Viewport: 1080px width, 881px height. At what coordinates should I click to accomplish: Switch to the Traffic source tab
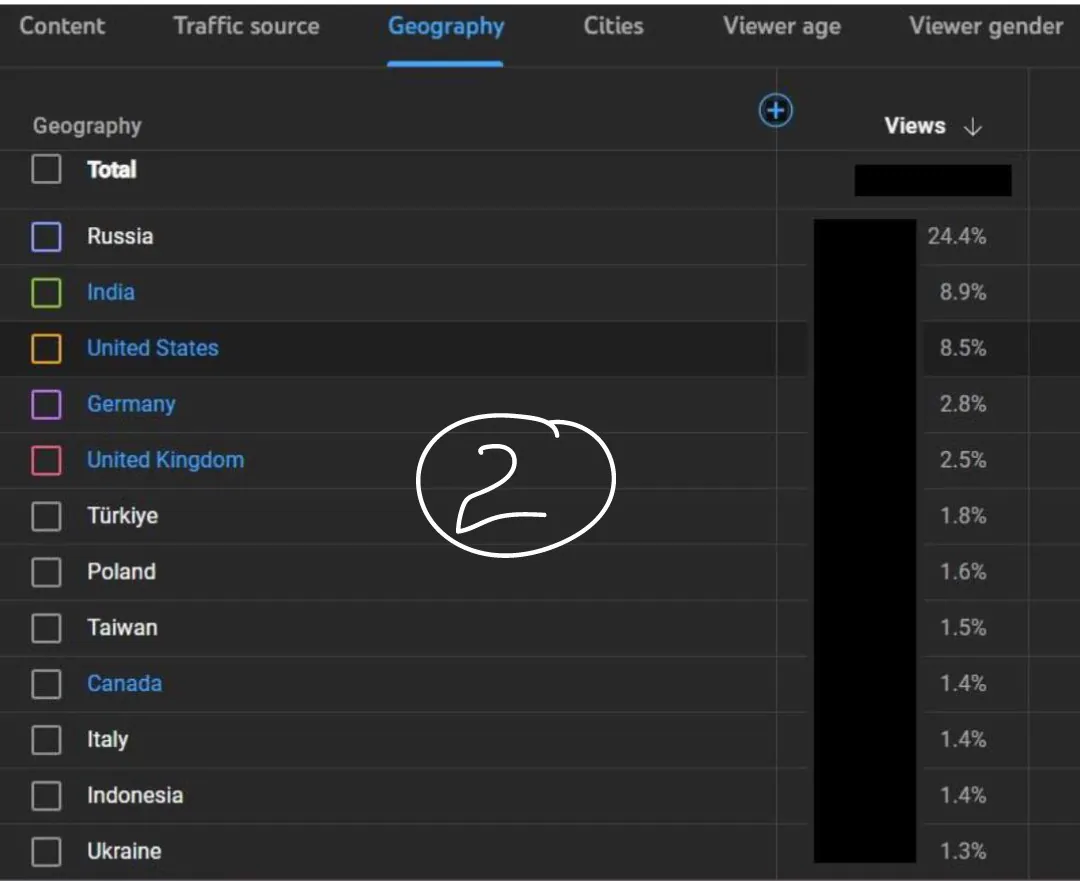[x=247, y=26]
